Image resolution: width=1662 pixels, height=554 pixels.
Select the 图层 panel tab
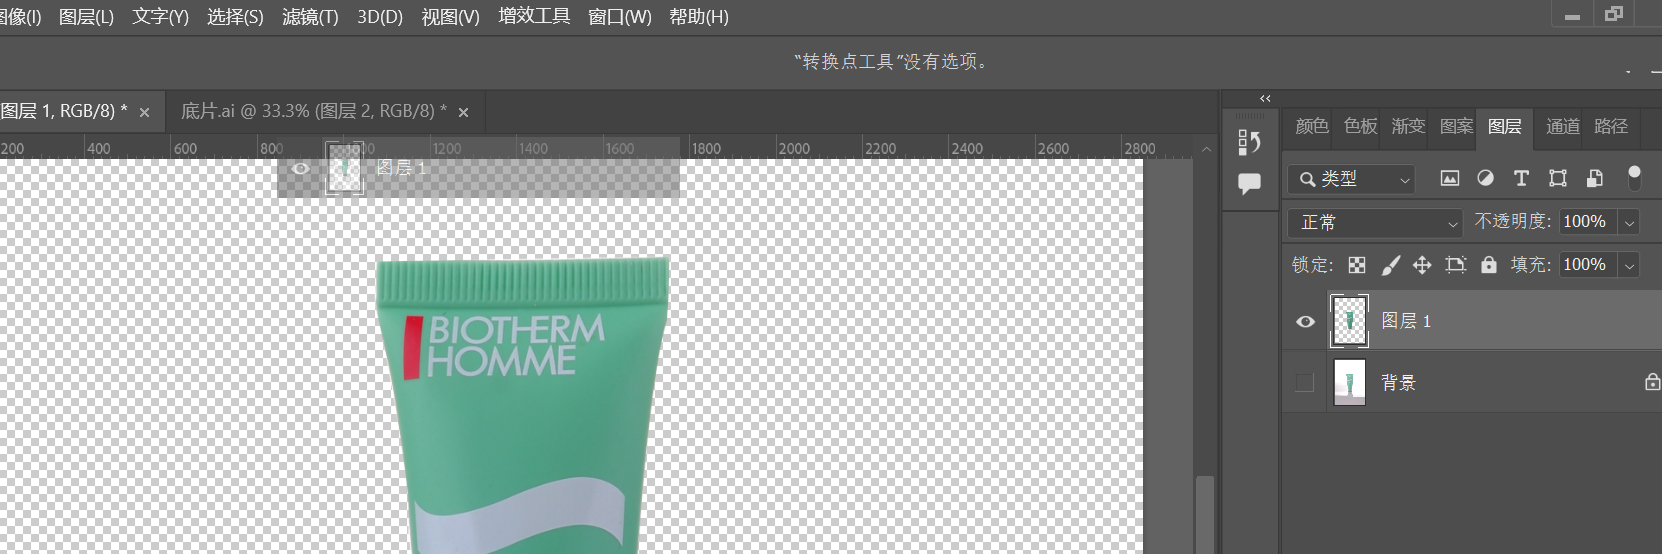click(x=1504, y=126)
